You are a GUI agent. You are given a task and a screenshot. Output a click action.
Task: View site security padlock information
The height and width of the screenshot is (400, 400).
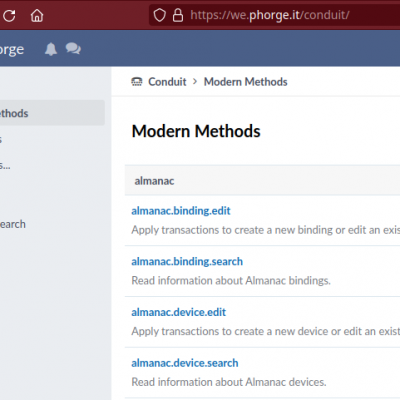[178, 15]
